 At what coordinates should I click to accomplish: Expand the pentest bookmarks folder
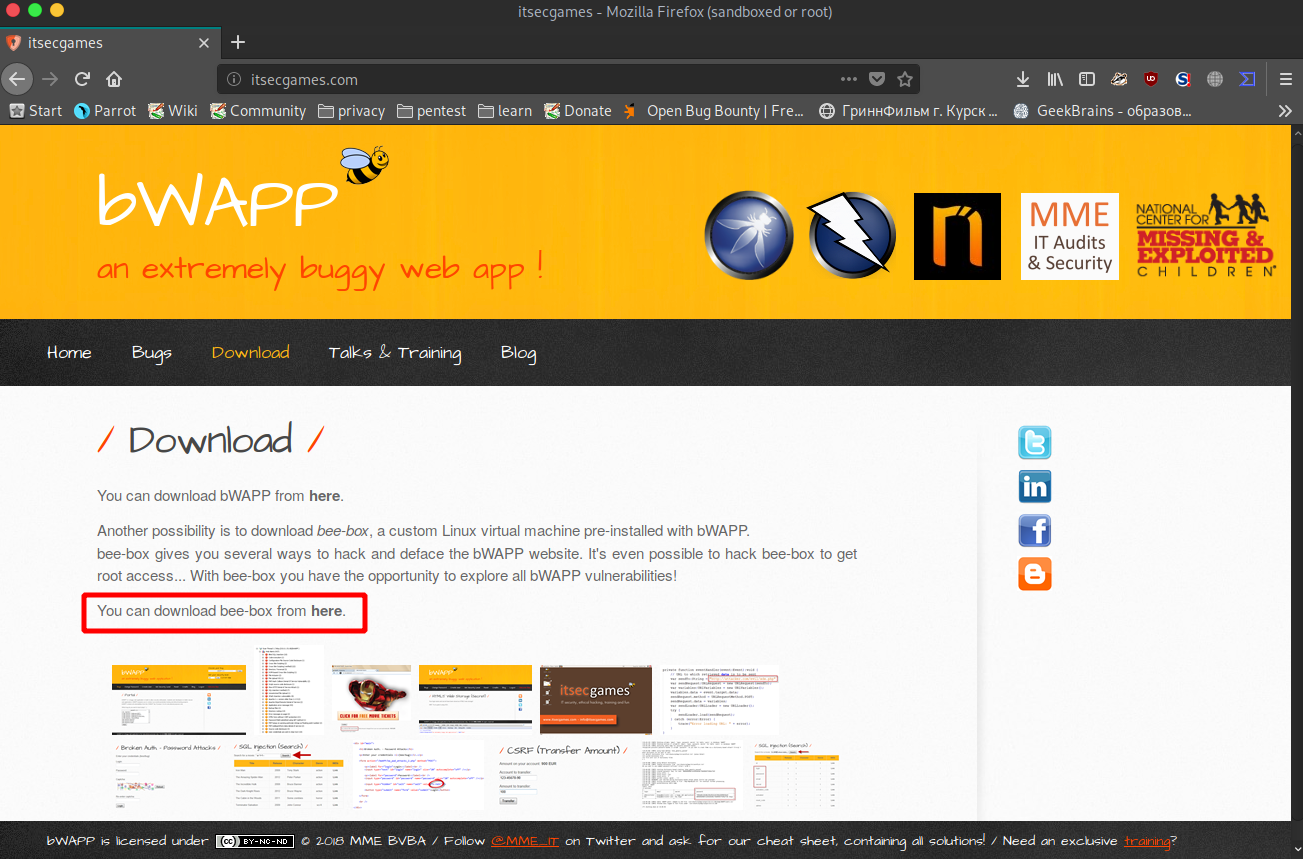(x=431, y=111)
